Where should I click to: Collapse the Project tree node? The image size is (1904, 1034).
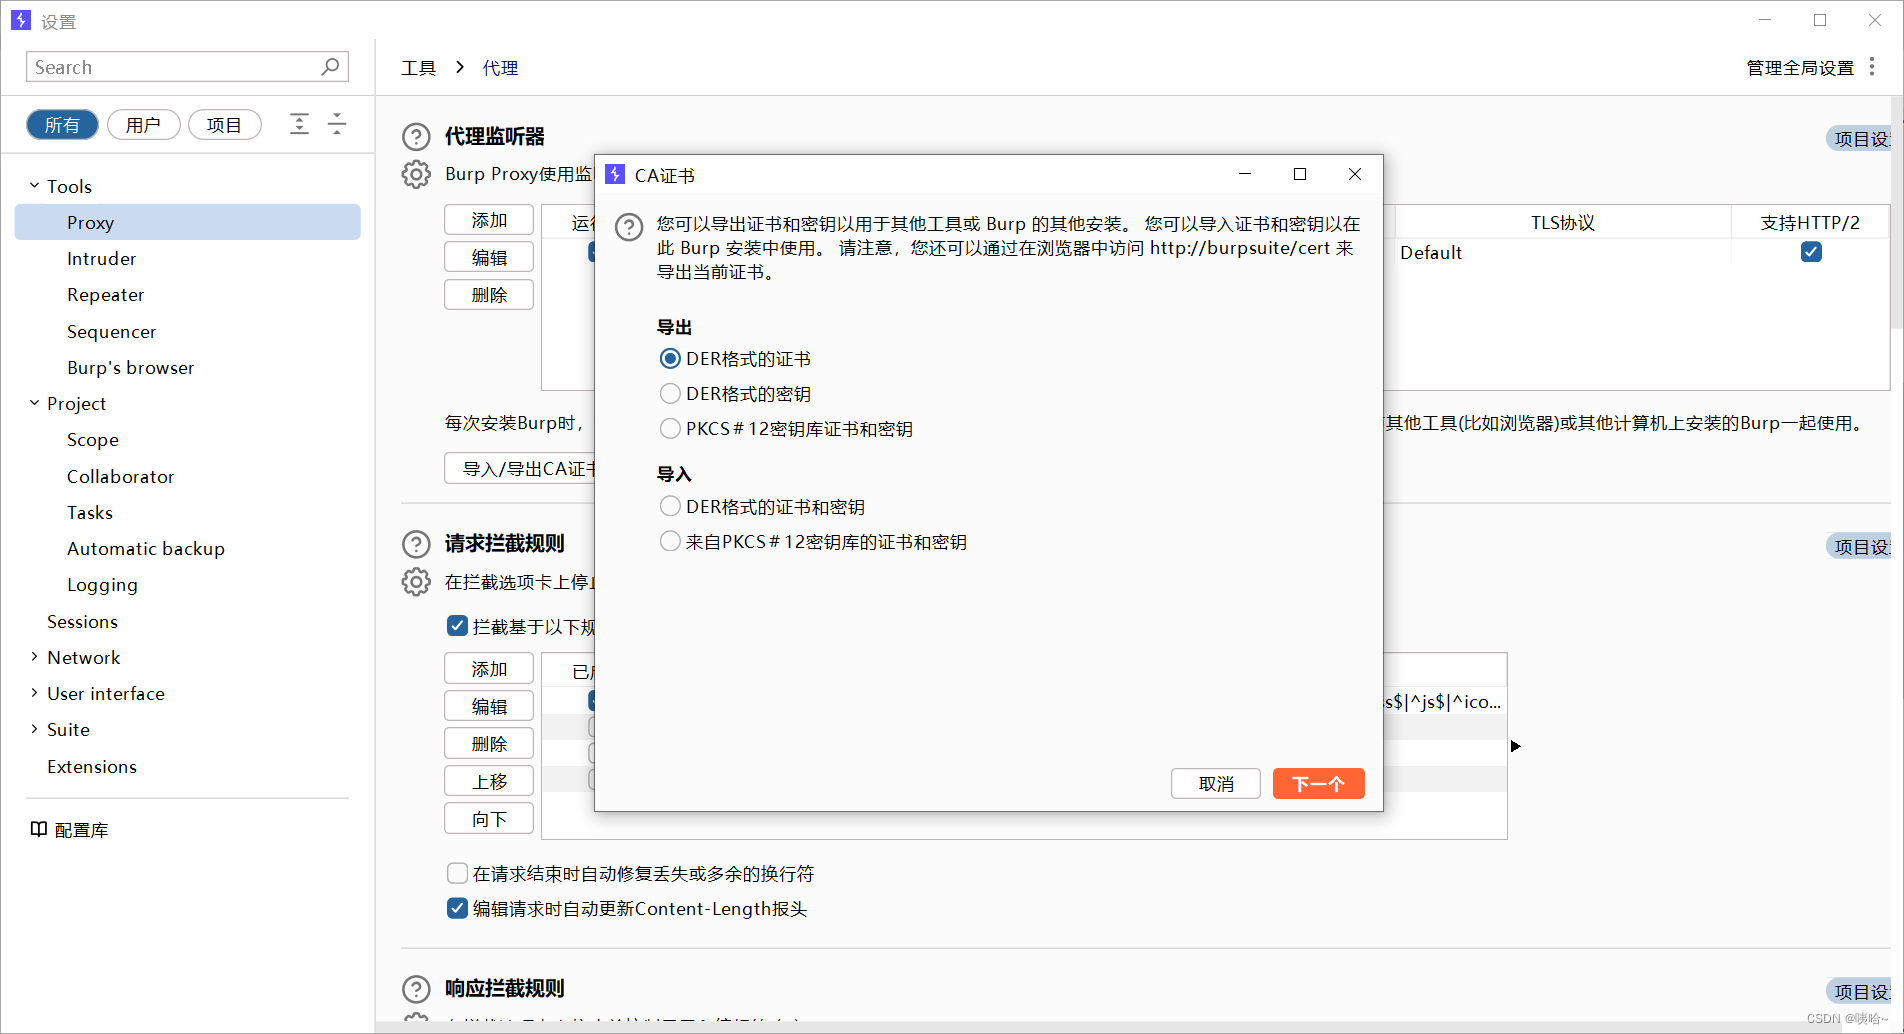coord(34,403)
